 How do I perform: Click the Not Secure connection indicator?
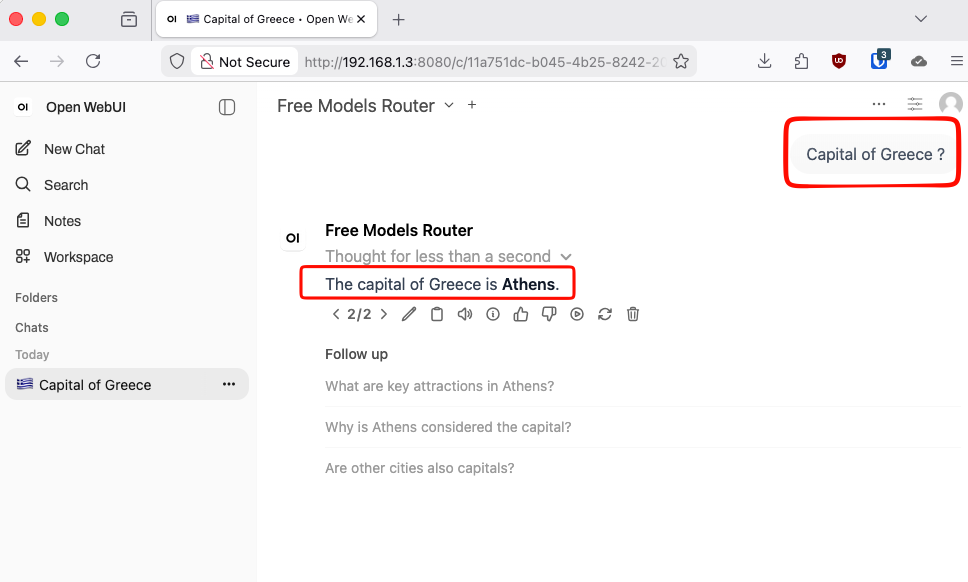[244, 62]
